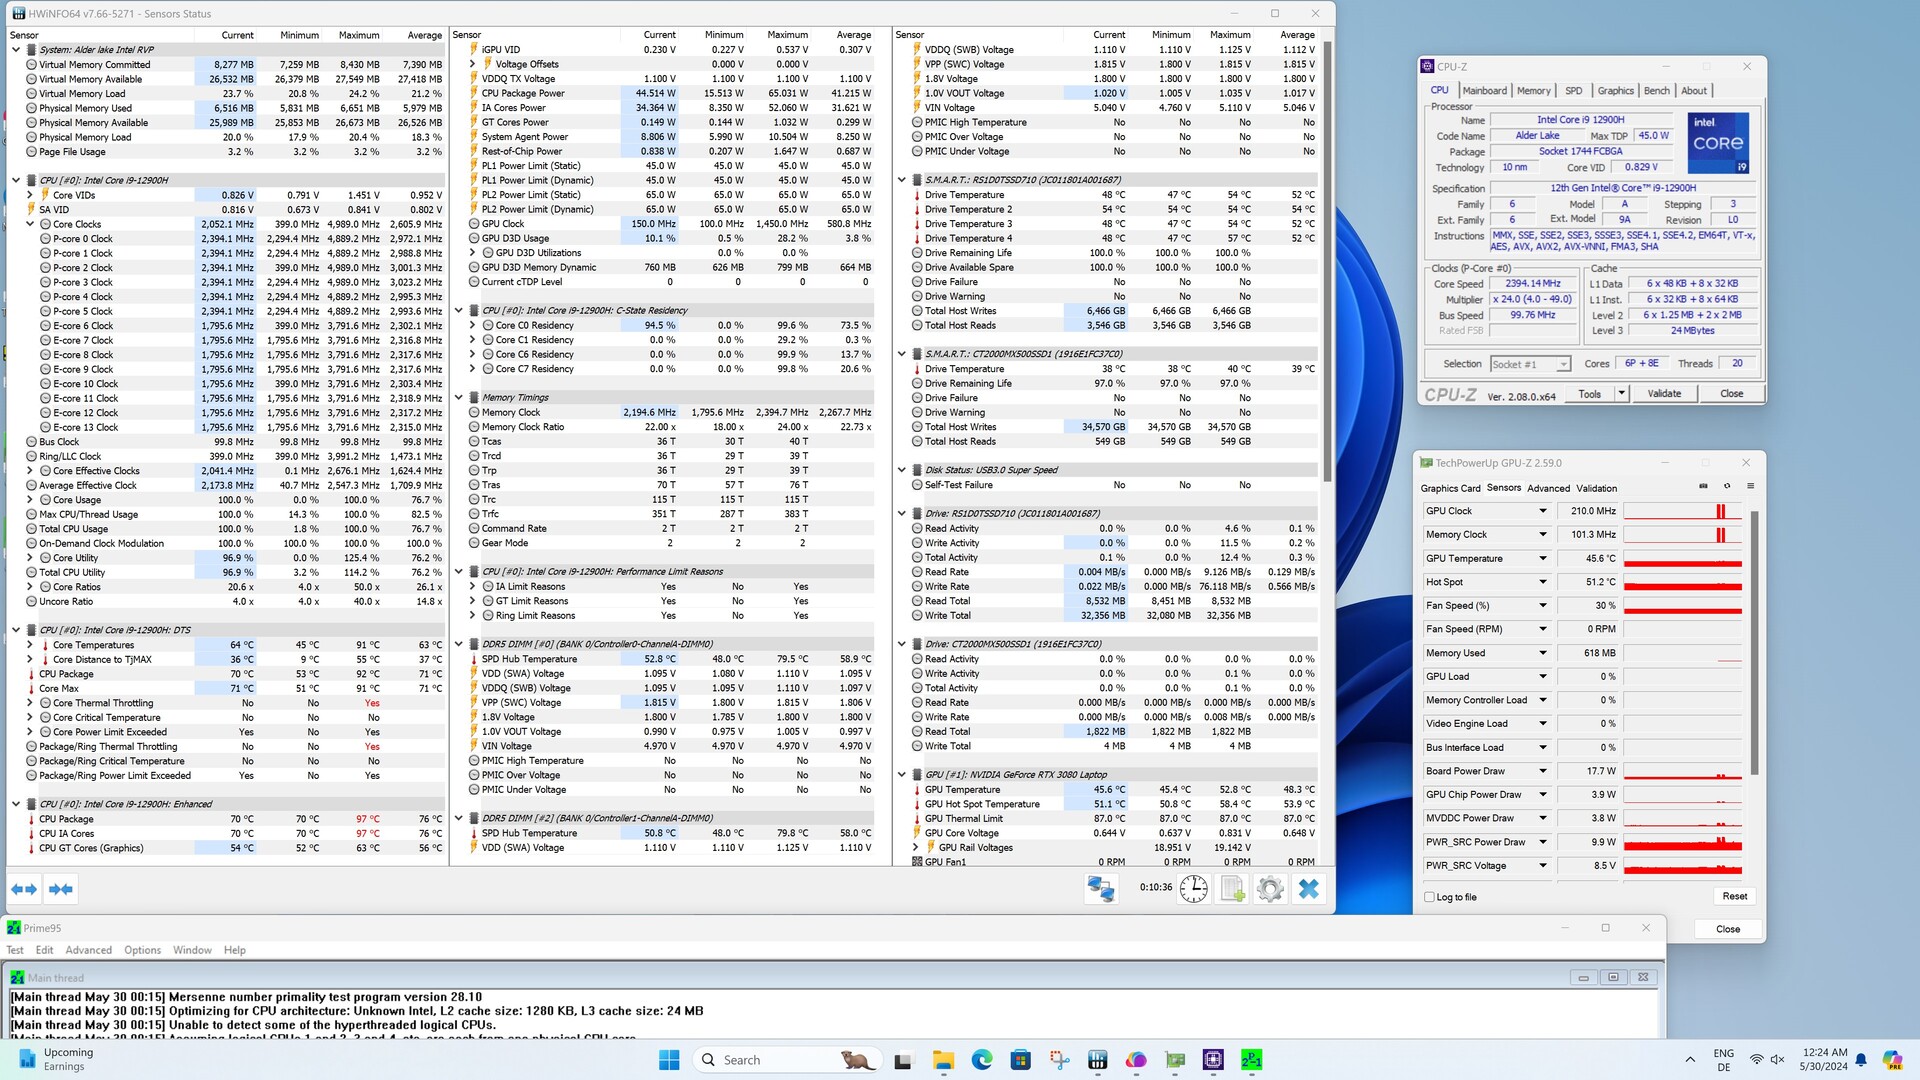
Task: Enable the Log to file checkbox
Action: point(1430,897)
